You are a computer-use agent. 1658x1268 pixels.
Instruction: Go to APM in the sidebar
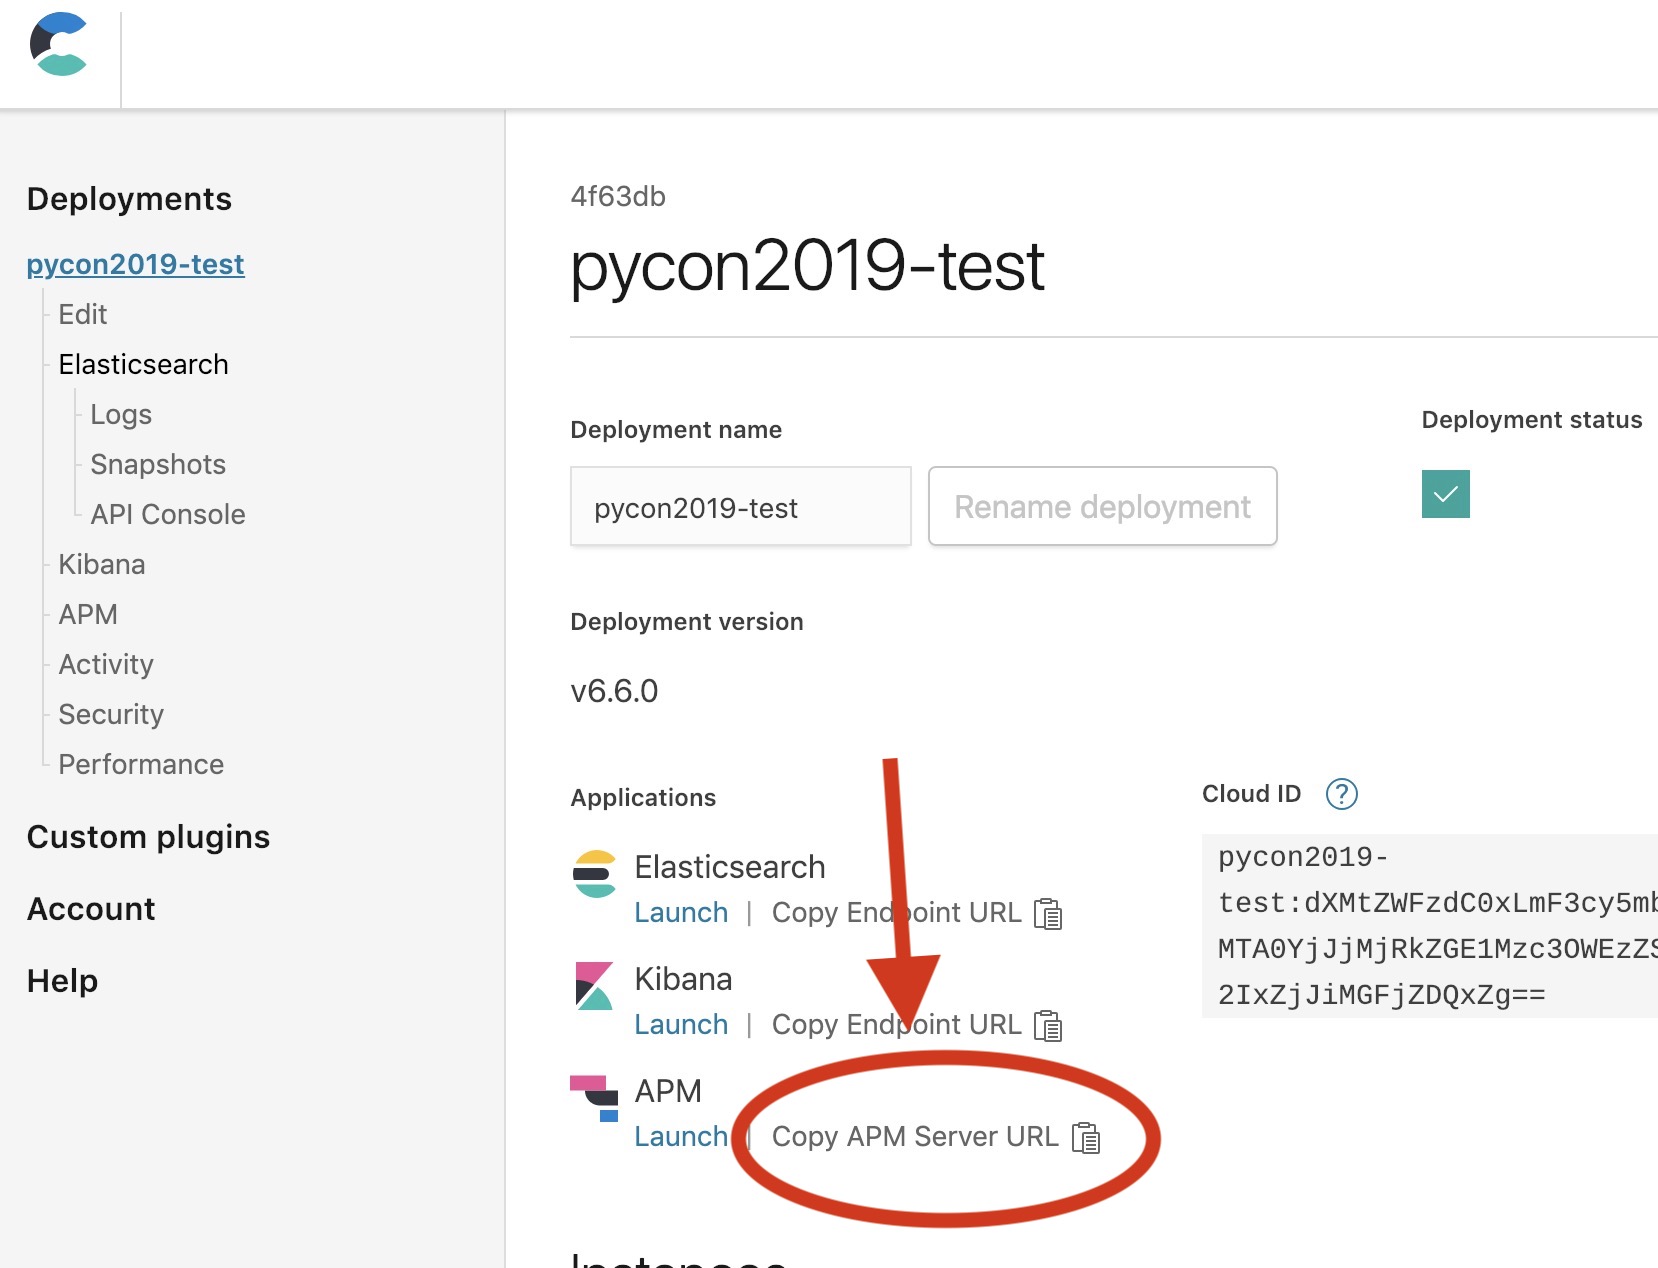click(x=88, y=614)
